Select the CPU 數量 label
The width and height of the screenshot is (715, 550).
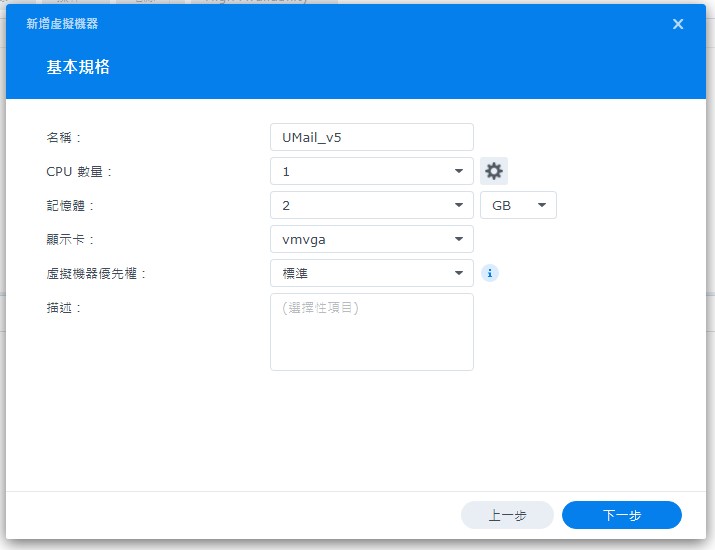point(80,171)
